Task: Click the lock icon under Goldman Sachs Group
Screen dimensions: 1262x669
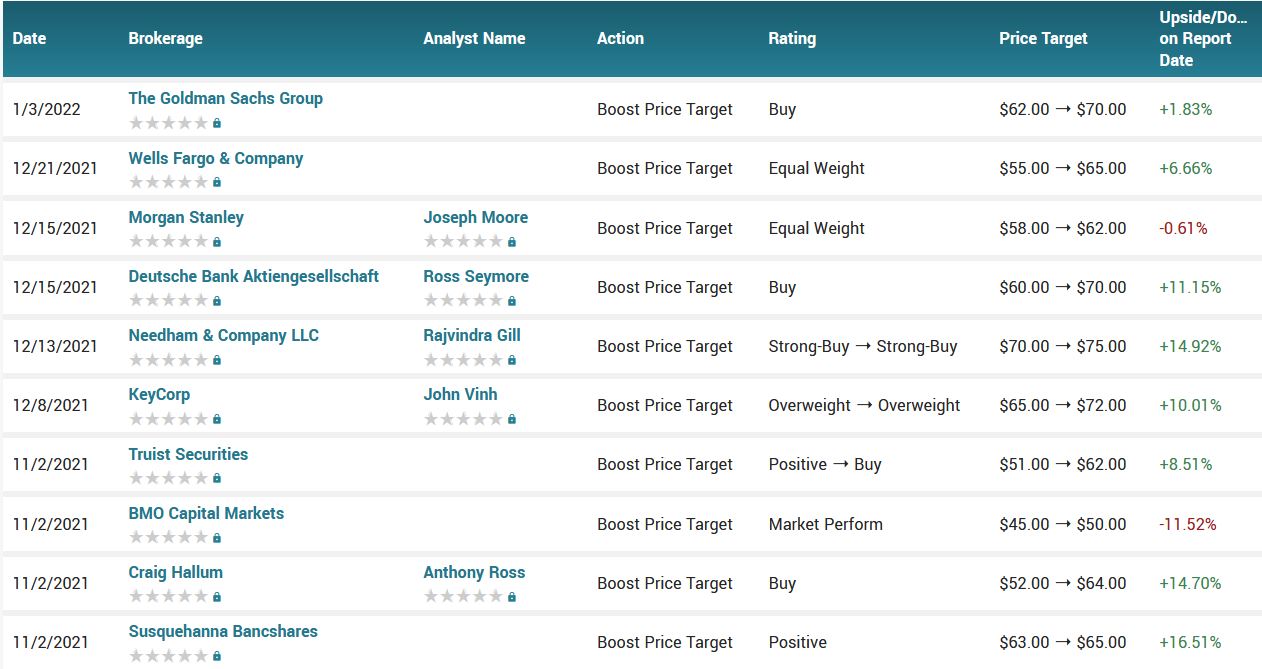Action: [x=217, y=123]
